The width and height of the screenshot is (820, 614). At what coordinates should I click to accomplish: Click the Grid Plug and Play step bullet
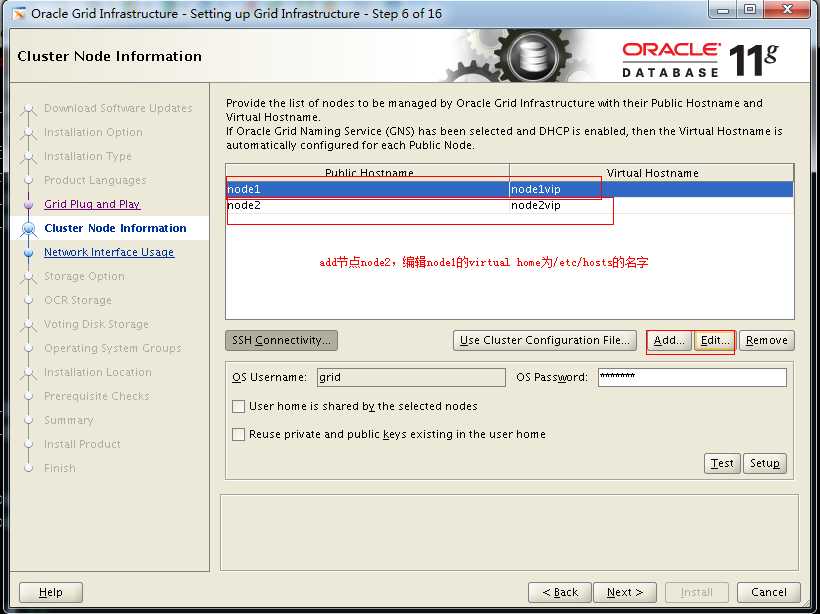[29, 204]
